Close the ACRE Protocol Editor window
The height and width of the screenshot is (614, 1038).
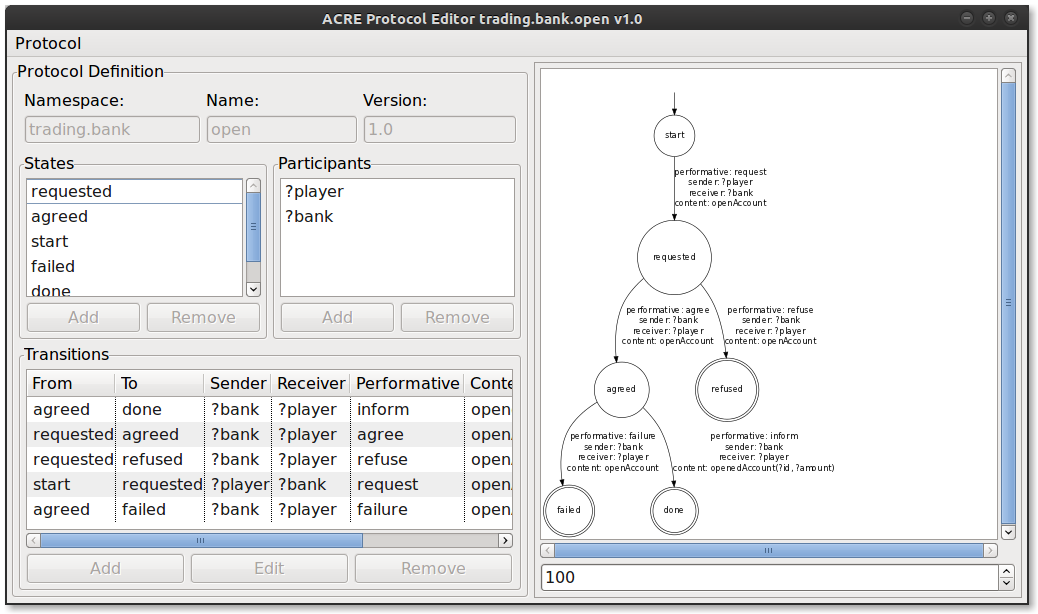tap(1011, 18)
